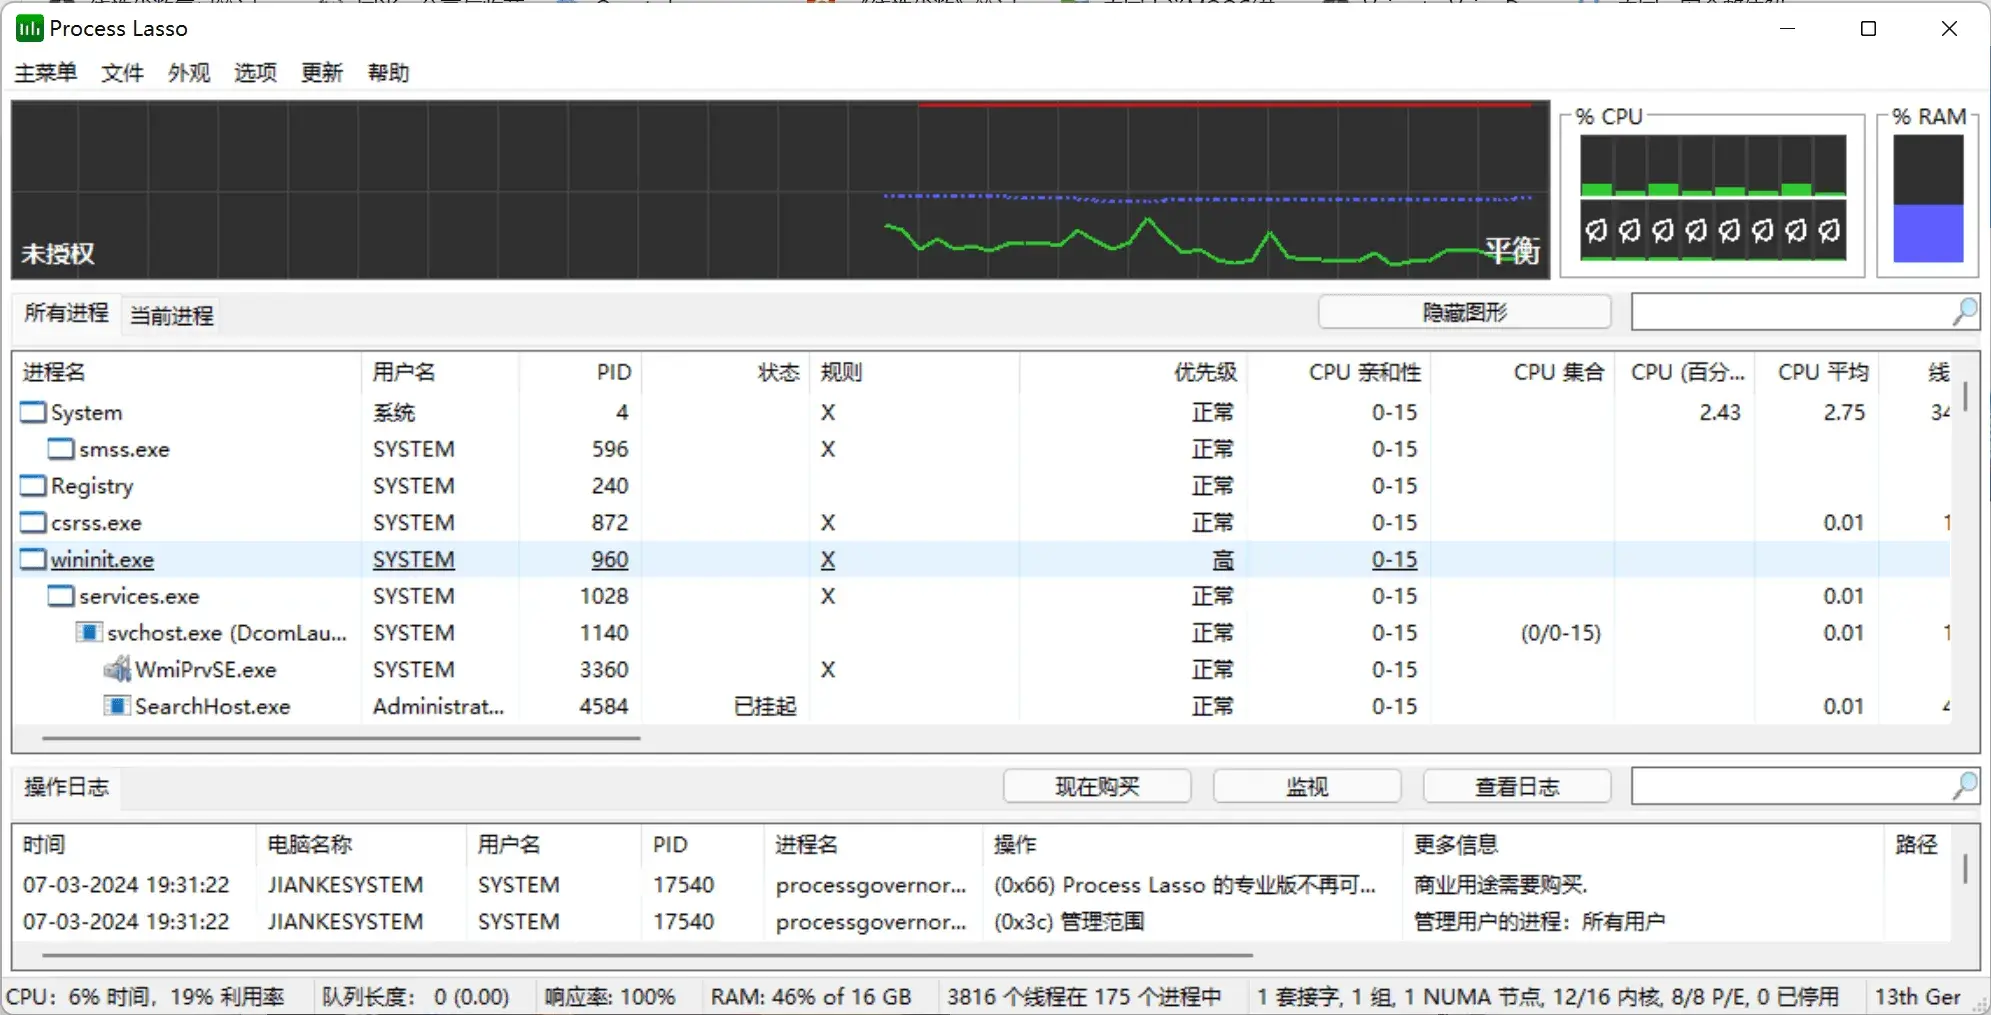
Task: Open the 文件 menu
Action: [x=122, y=72]
